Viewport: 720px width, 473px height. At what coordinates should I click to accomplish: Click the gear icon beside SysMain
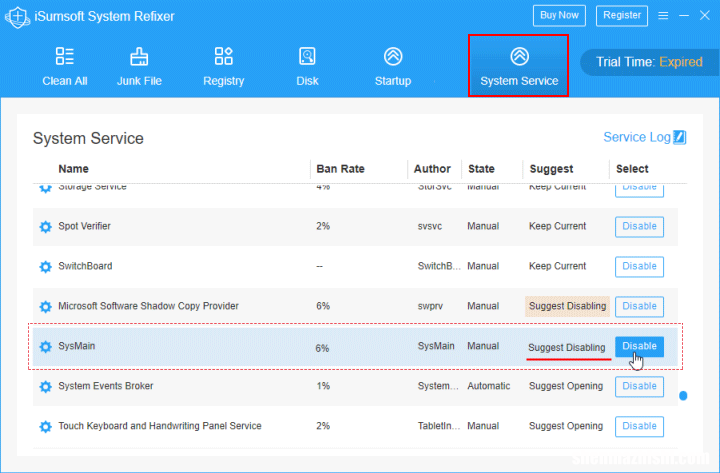pyautogui.click(x=45, y=346)
